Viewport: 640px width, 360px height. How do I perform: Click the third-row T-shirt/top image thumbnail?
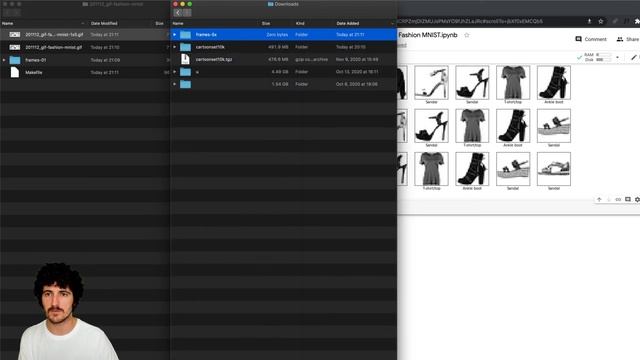pyautogui.click(x=431, y=169)
